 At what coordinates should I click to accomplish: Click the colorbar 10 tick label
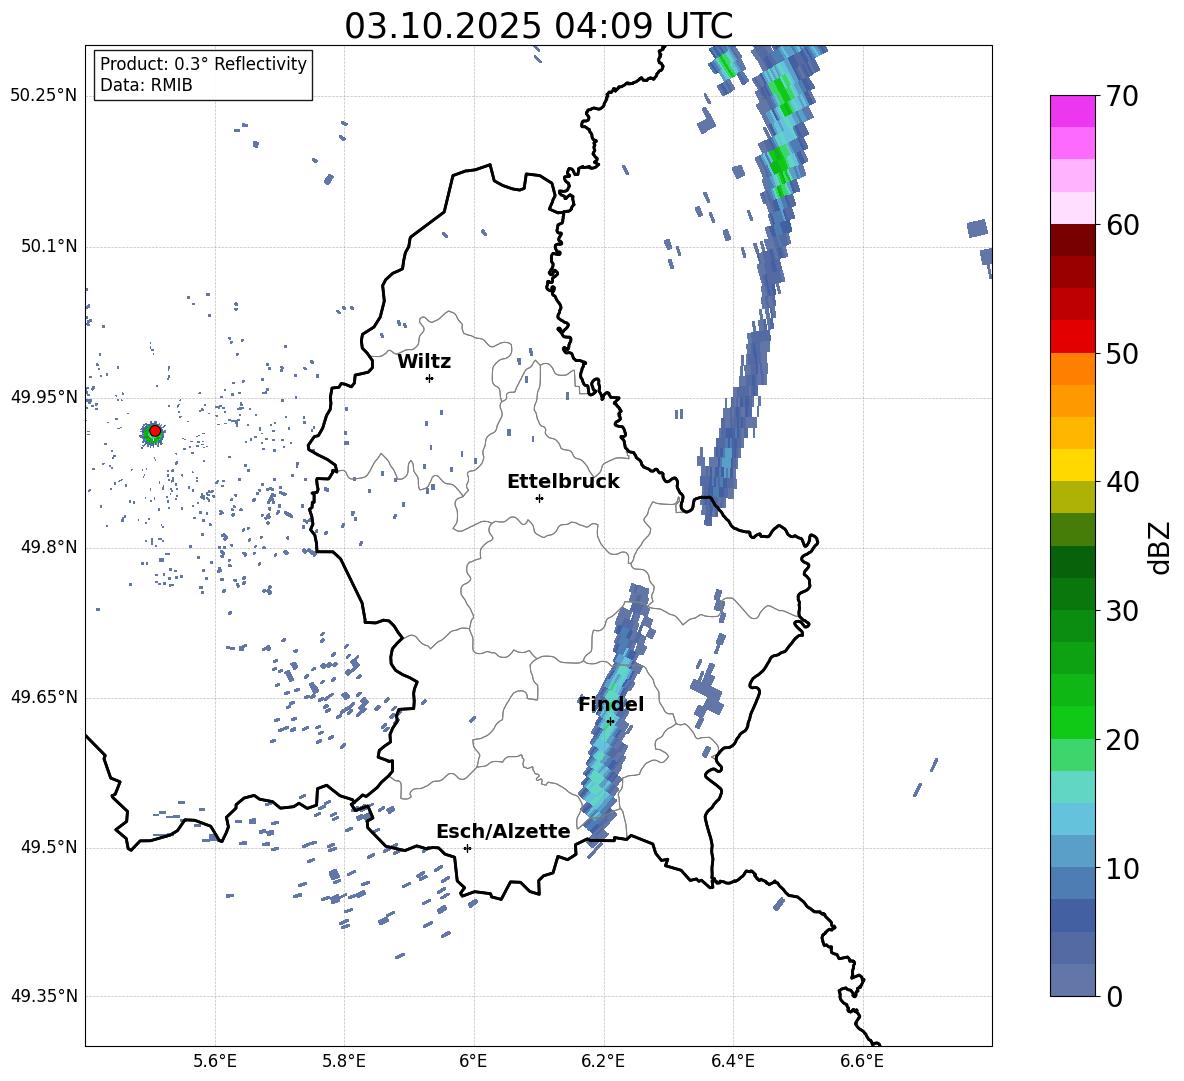coord(1122,868)
